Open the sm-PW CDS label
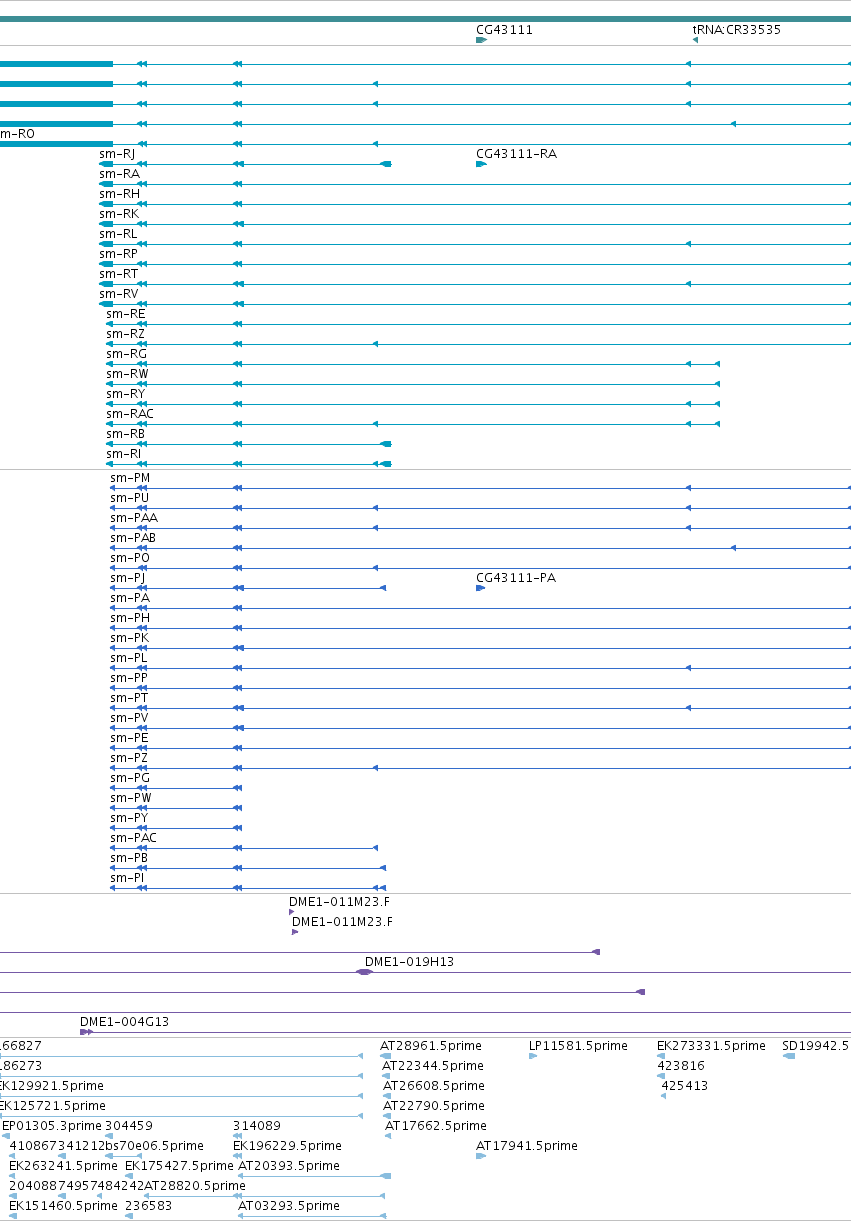851x1221 pixels. pyautogui.click(x=131, y=798)
